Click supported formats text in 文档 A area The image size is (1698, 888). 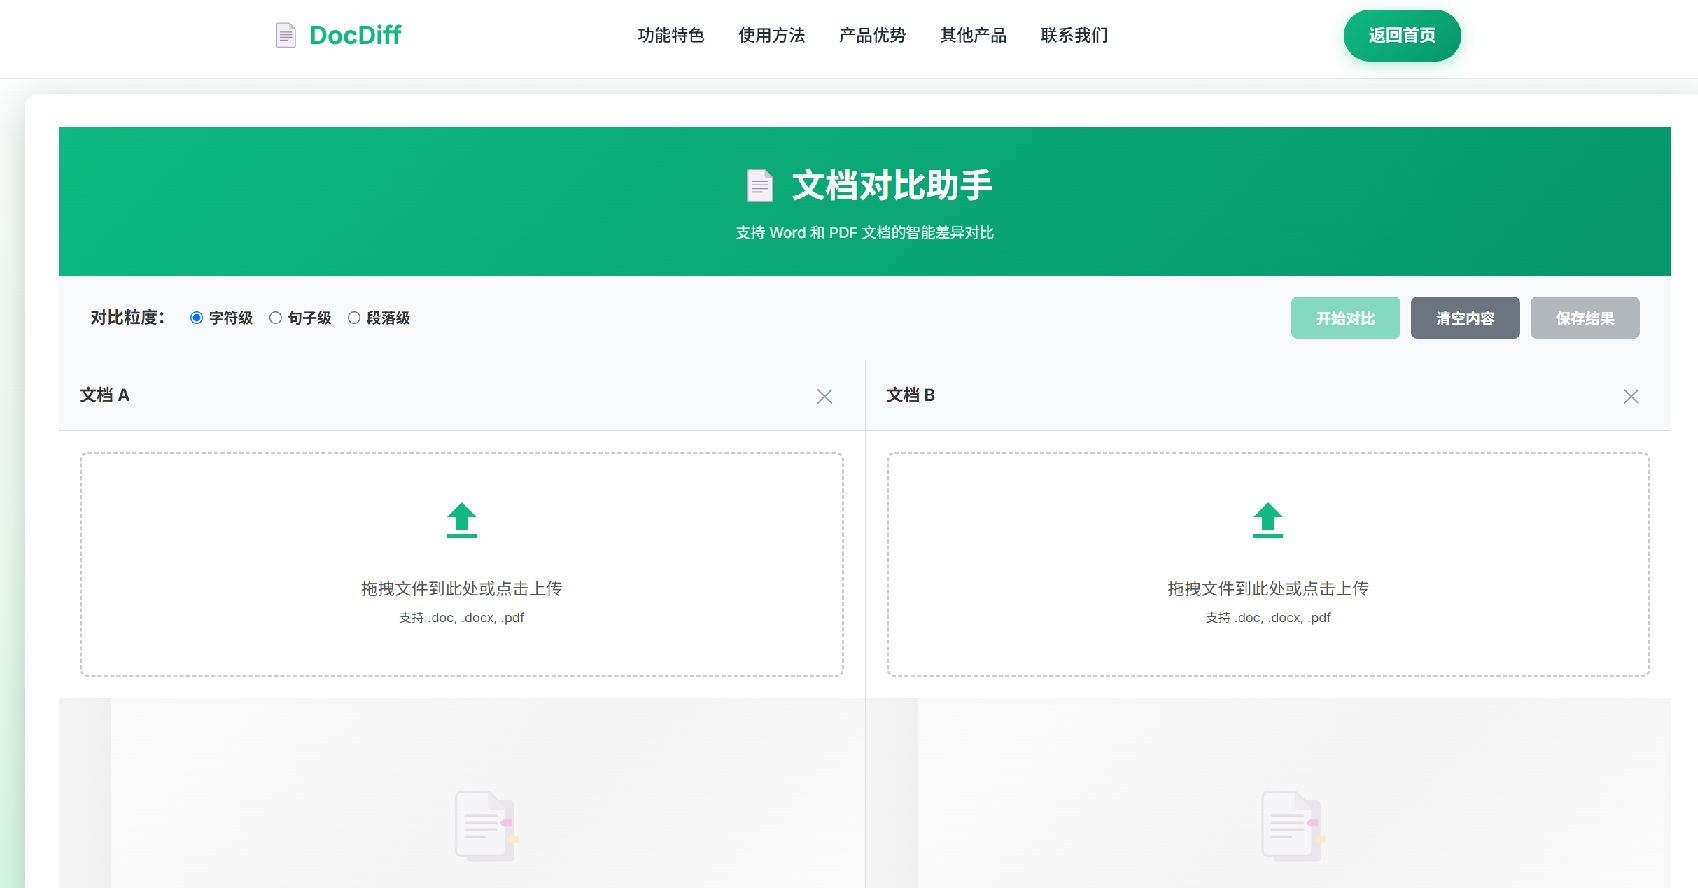pyautogui.click(x=462, y=618)
